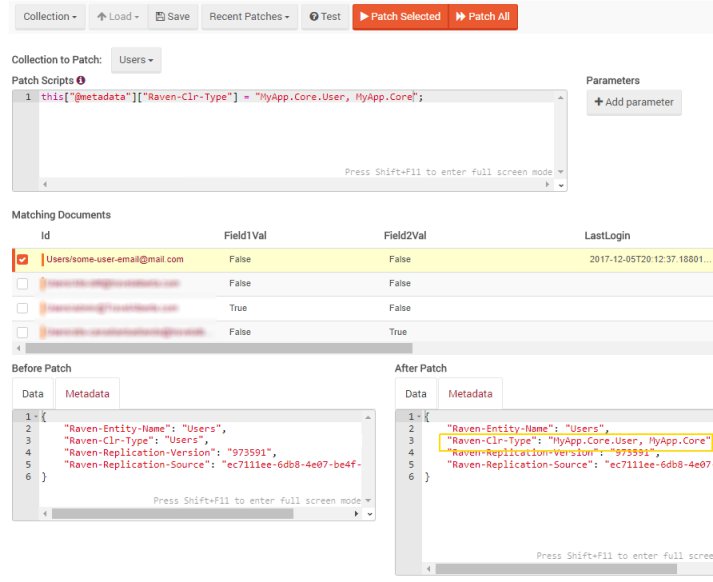Uncheck the Users/some-user-email@mail.com document row
This screenshot has height=582, width=713.
point(23,260)
